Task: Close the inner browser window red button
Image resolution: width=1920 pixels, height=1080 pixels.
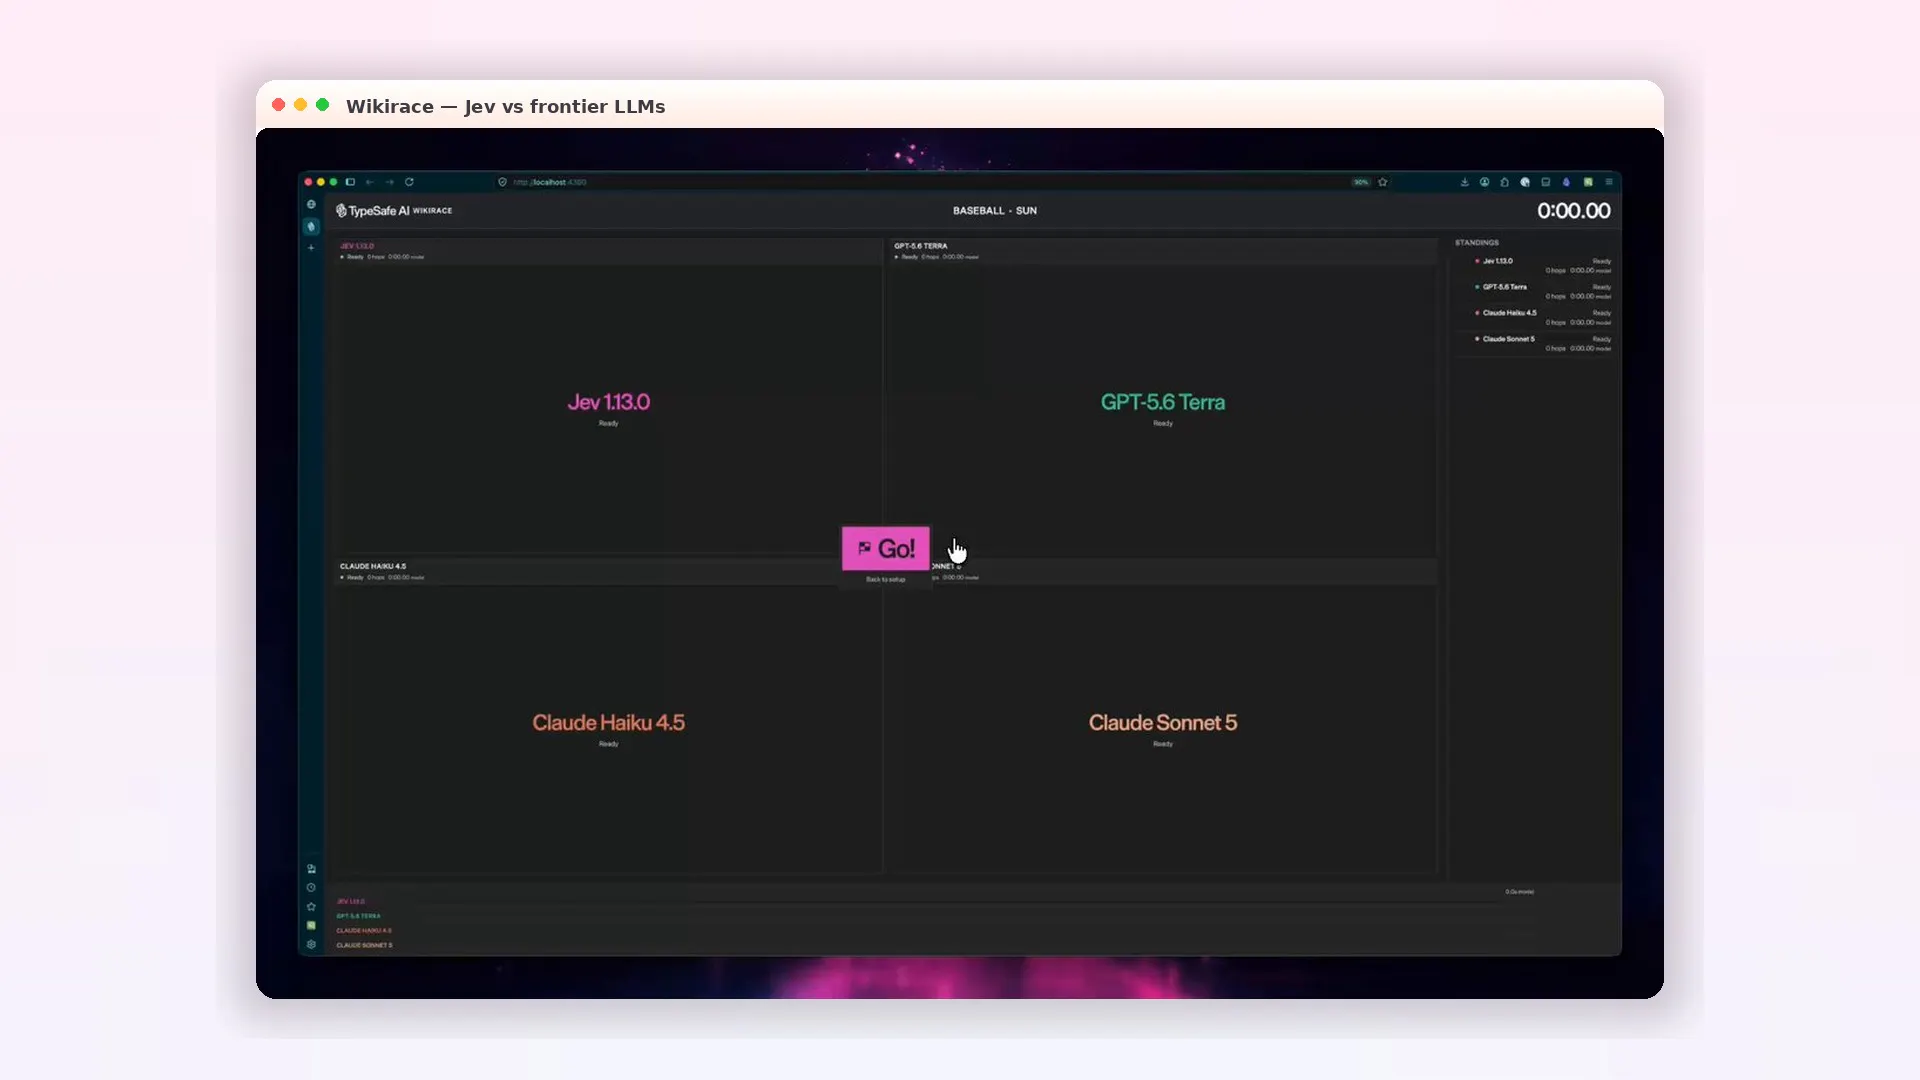Action: [308, 182]
